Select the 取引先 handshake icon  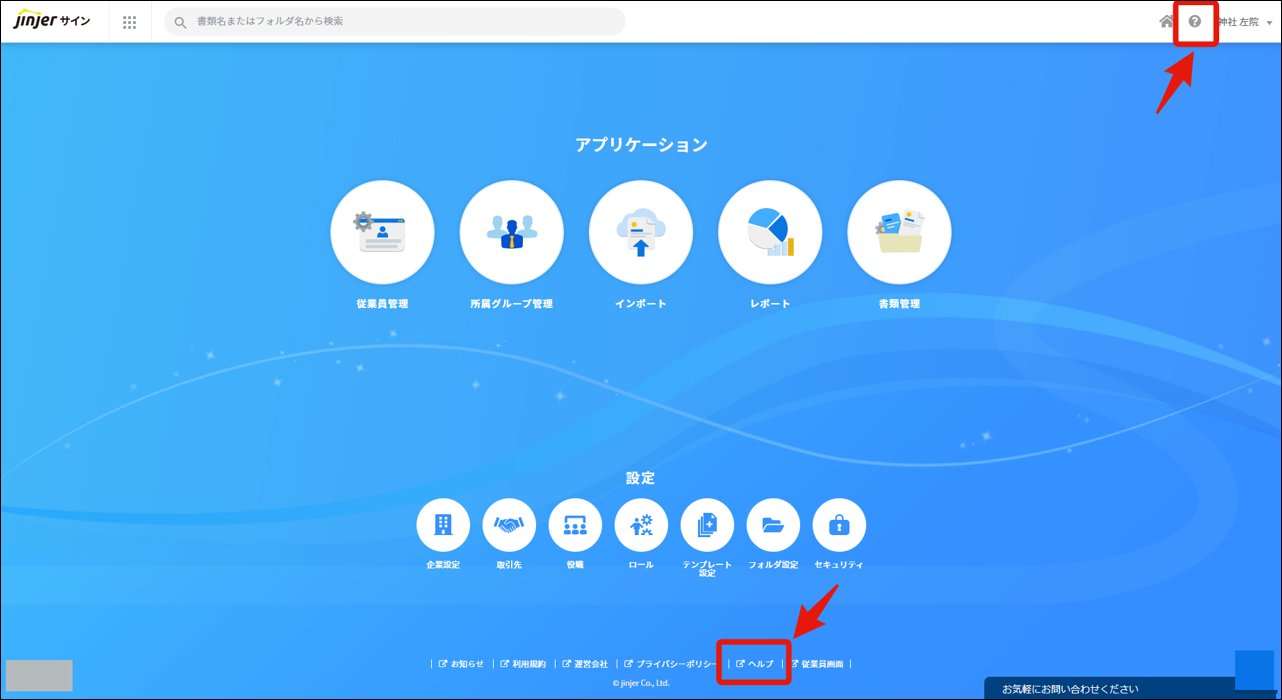509,525
